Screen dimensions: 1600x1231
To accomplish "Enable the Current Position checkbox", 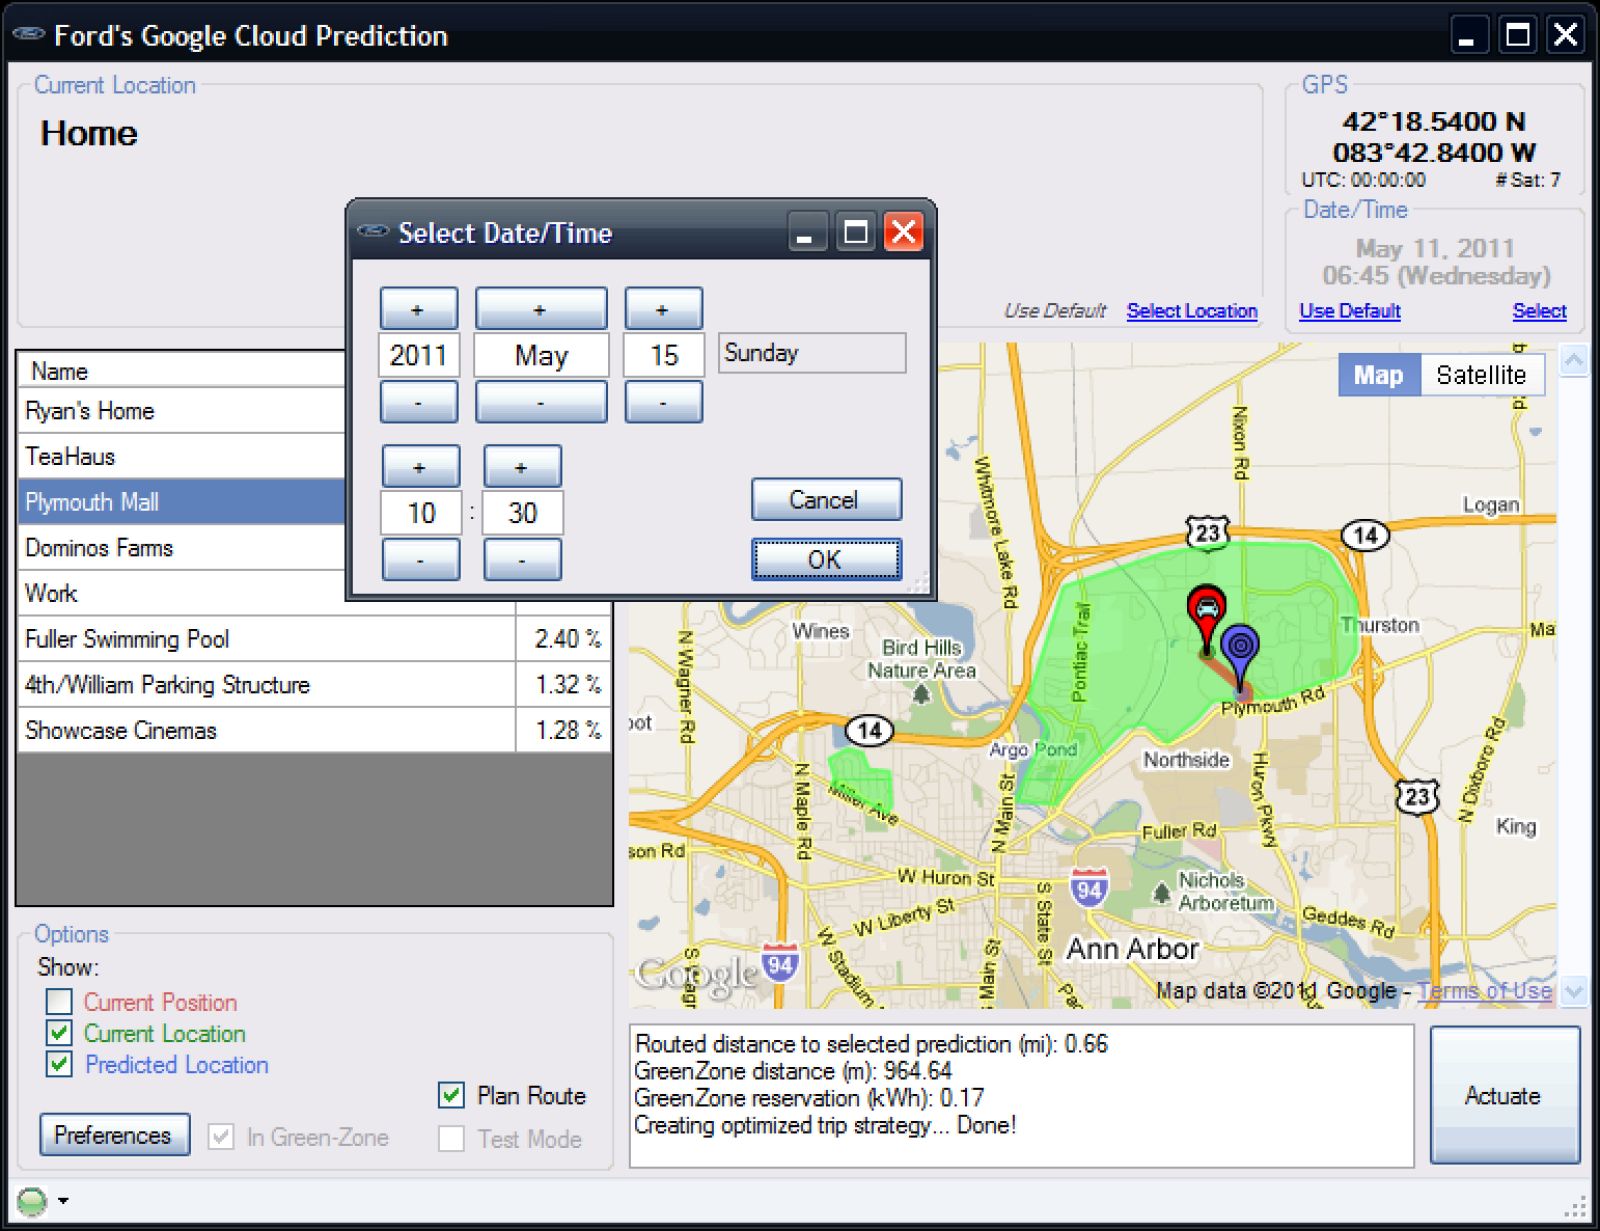I will (x=57, y=1001).
